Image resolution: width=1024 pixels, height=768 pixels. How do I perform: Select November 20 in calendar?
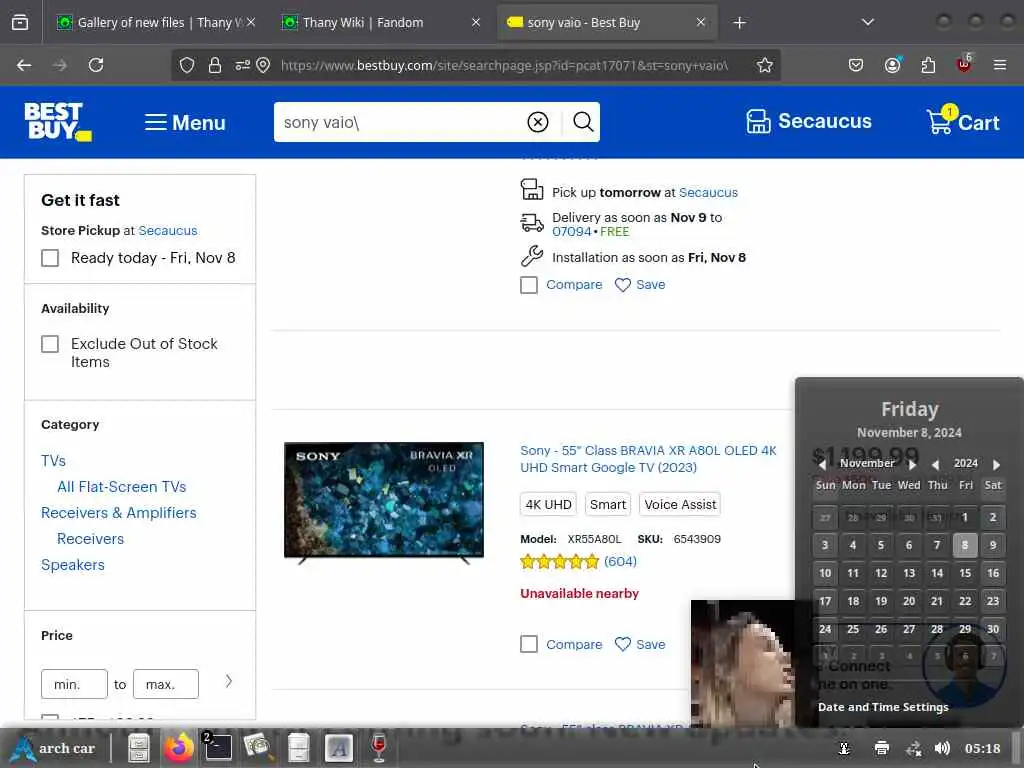(x=908, y=601)
